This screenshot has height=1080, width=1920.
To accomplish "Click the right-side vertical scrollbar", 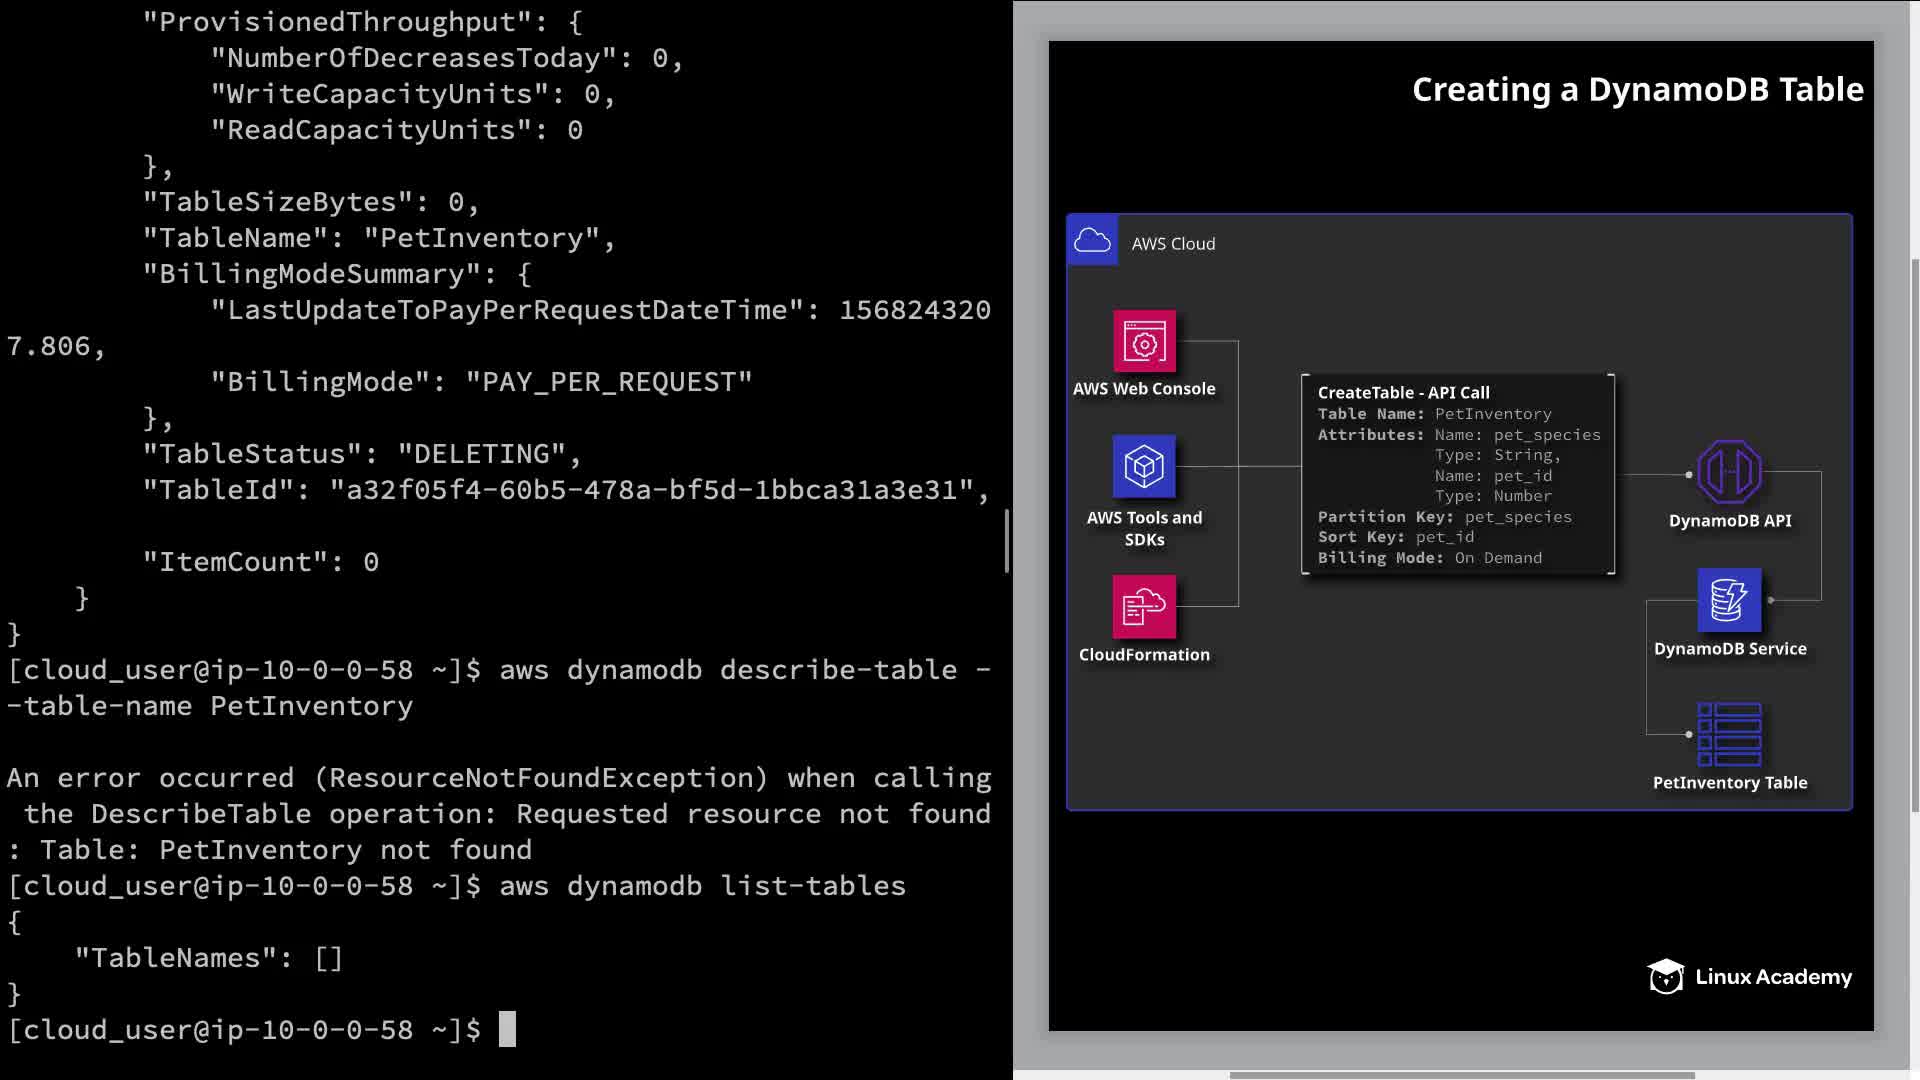I will point(1914,535).
